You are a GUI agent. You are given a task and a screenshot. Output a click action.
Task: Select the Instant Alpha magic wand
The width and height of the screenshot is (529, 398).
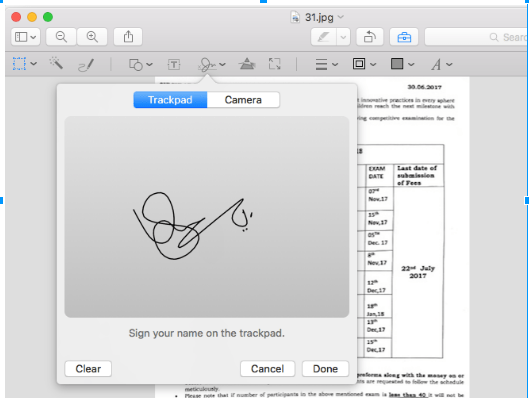pos(56,63)
